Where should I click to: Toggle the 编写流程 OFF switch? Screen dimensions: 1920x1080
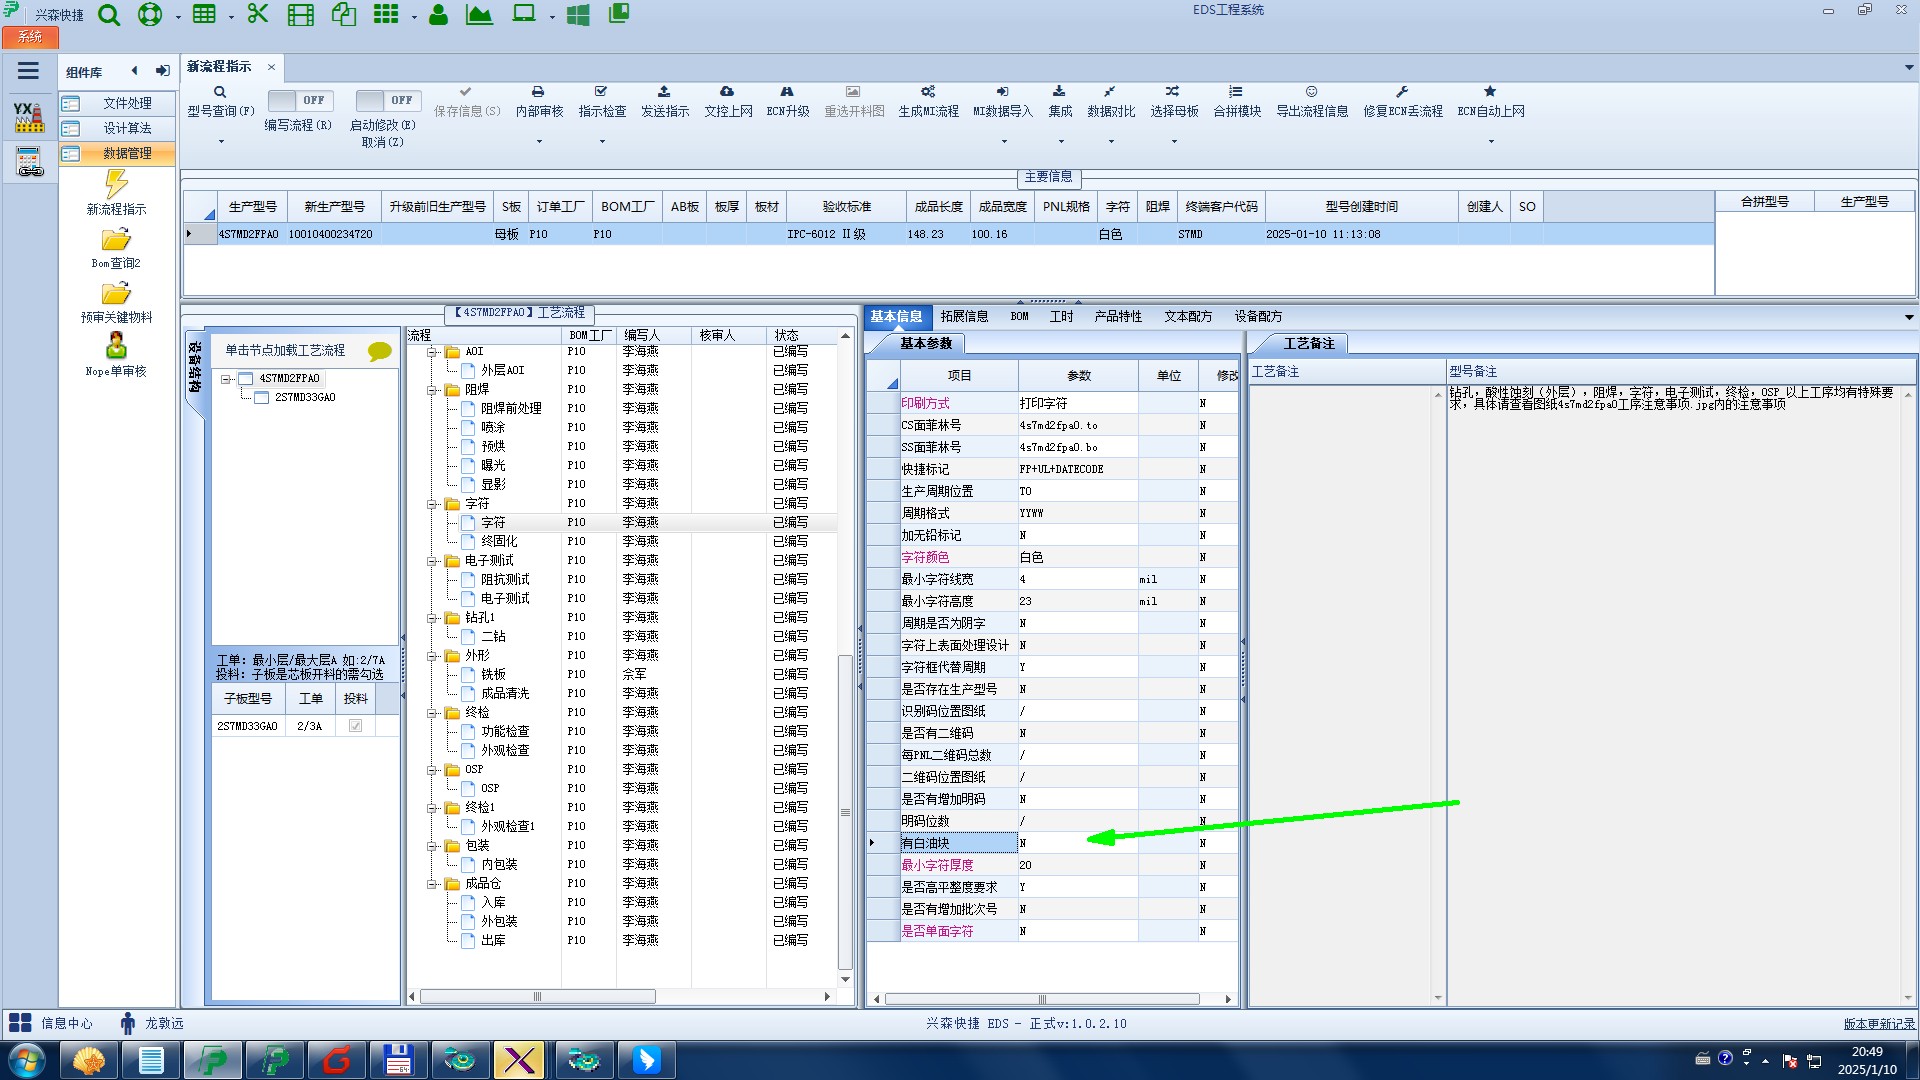tap(299, 101)
